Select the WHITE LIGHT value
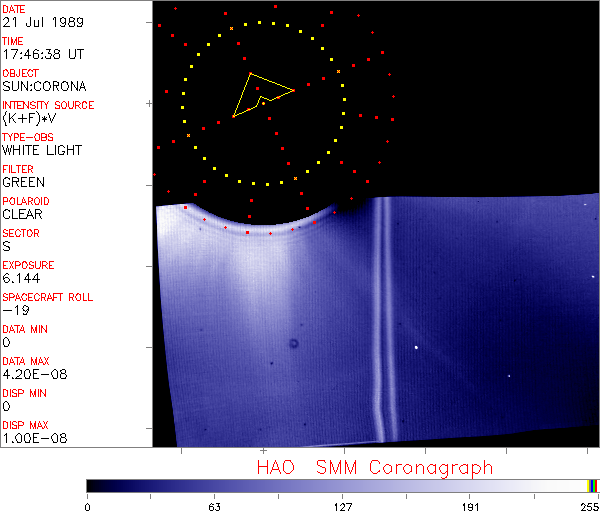Screen dimensions: 600x512 42,150
